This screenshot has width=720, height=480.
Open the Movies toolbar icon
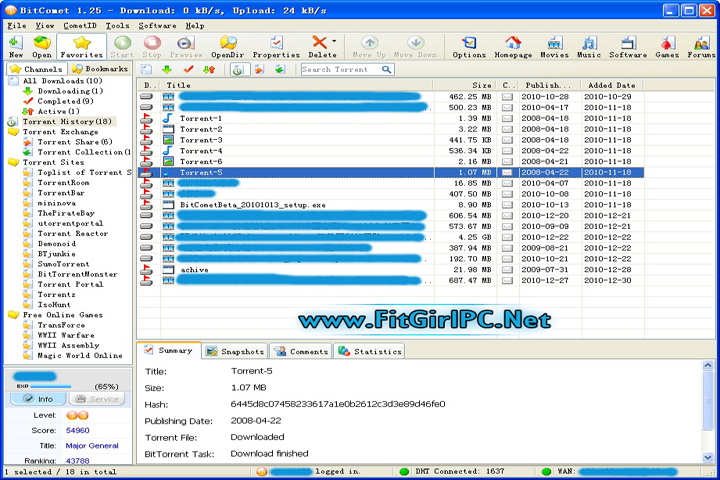[554, 46]
